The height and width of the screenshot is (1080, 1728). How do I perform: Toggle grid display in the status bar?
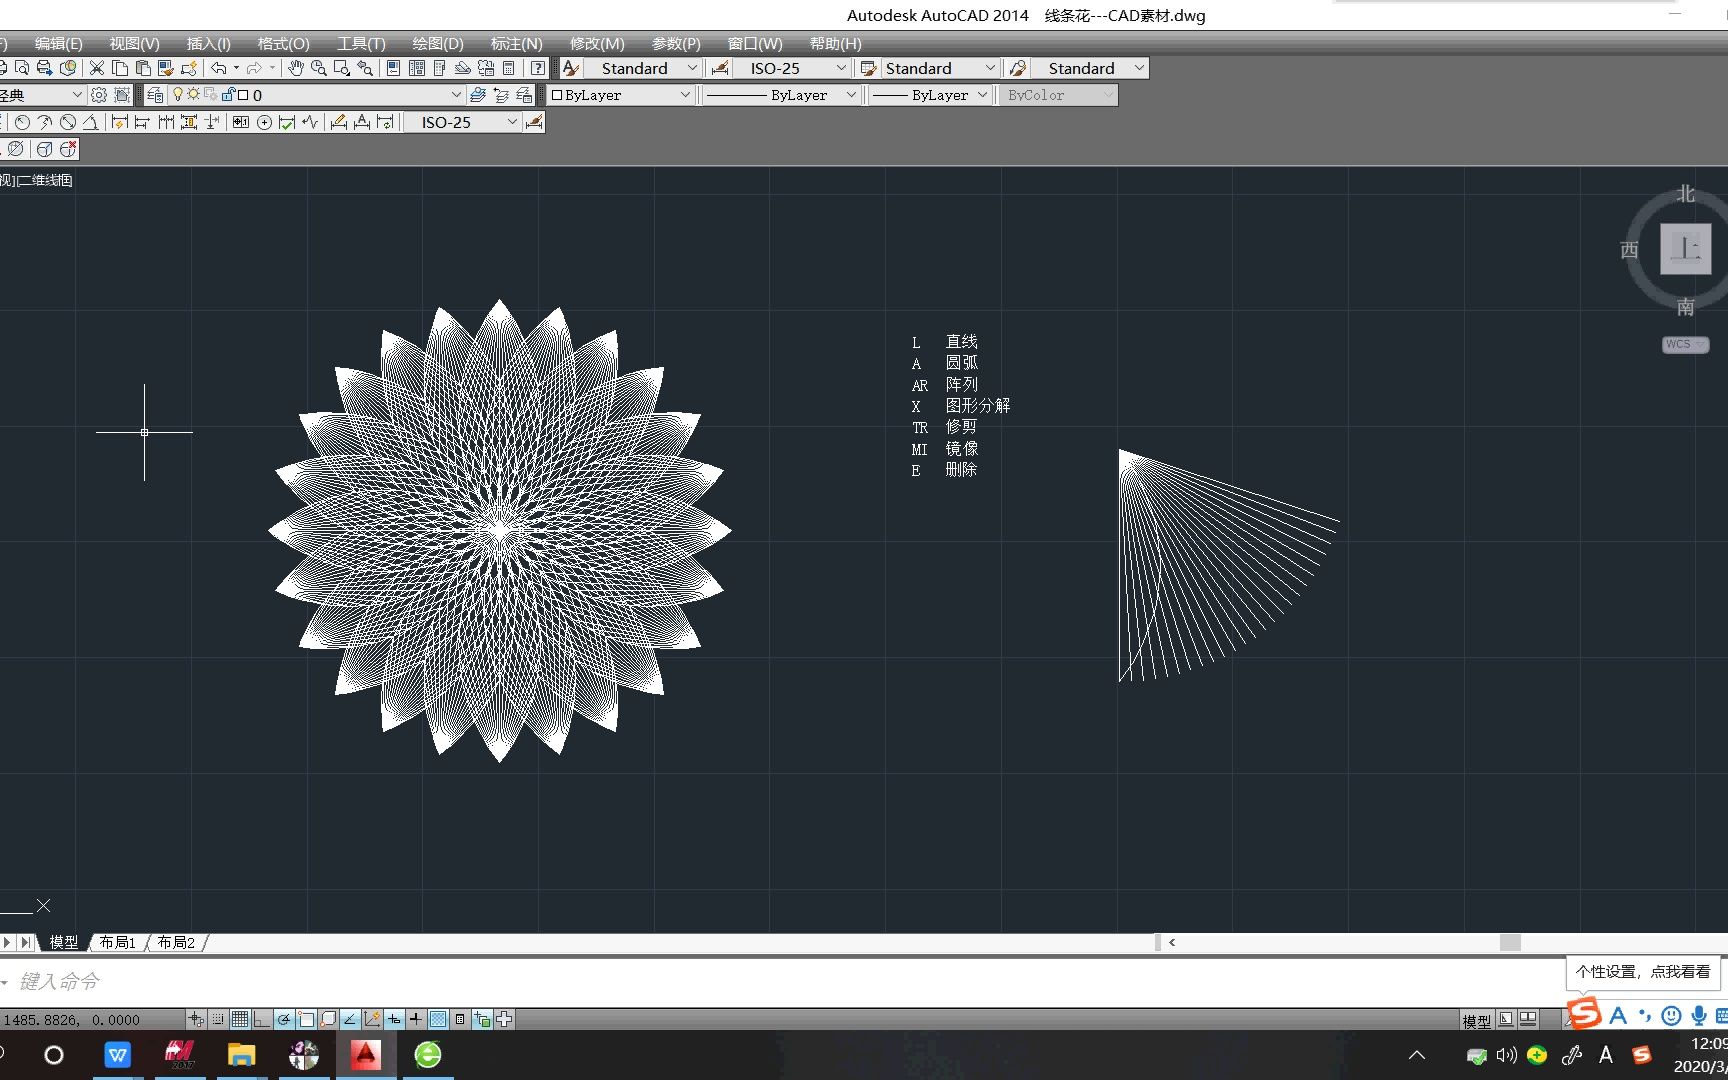[239, 1019]
